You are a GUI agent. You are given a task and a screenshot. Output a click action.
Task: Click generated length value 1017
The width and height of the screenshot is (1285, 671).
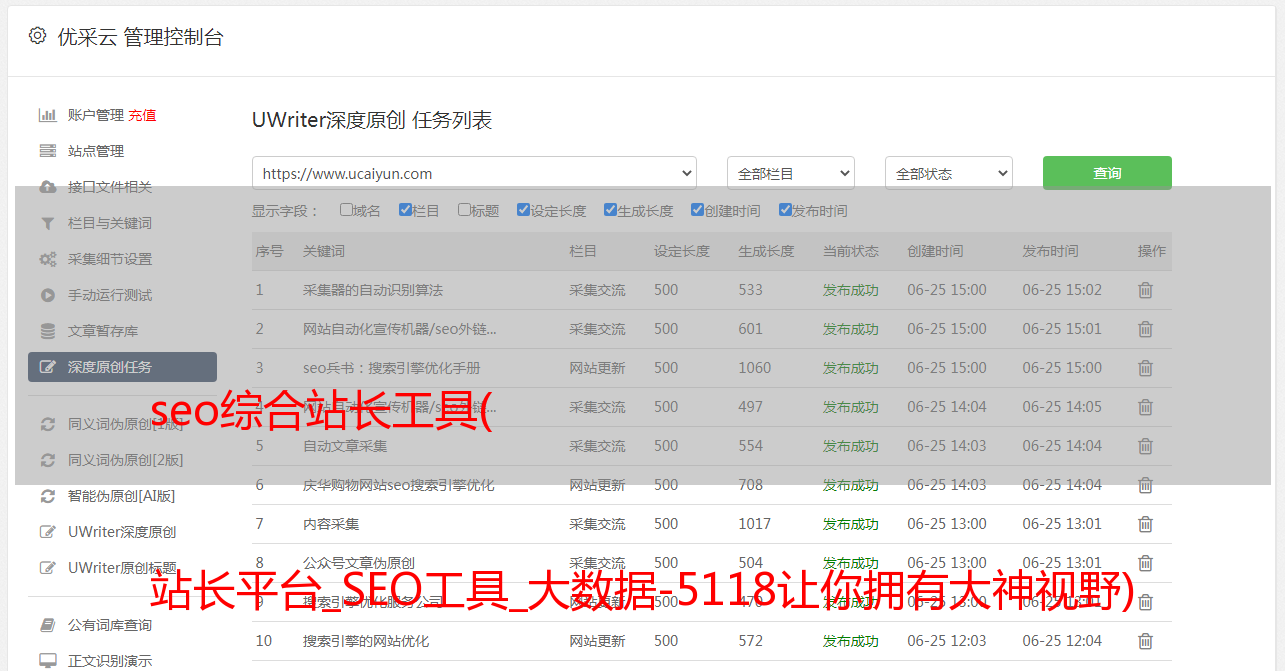coord(755,524)
